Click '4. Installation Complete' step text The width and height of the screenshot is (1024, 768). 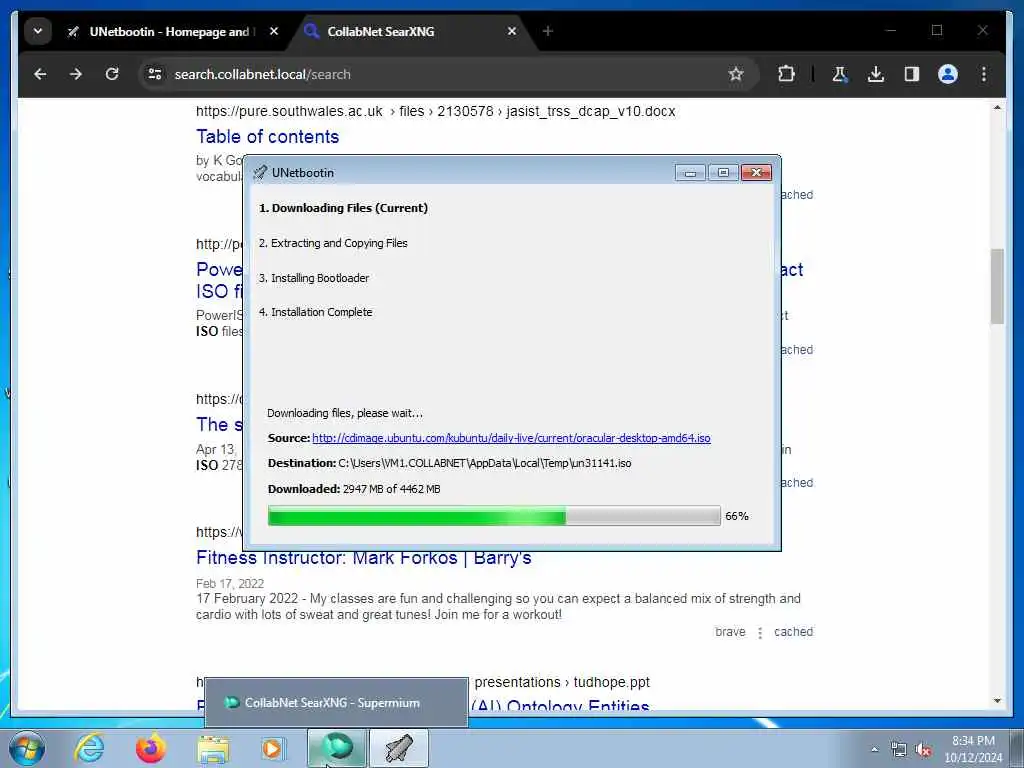(315, 312)
